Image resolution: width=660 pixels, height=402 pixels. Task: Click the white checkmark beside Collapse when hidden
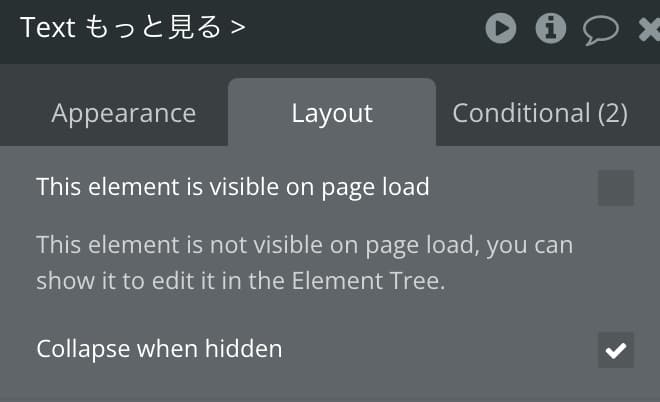point(616,350)
